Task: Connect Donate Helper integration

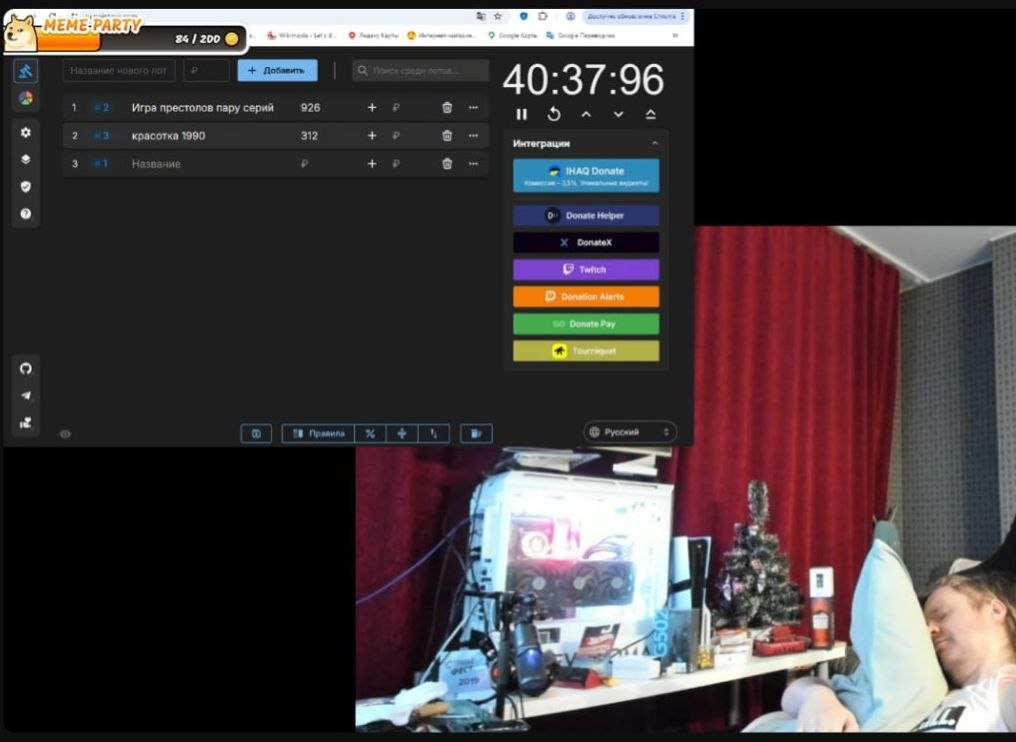Action: (x=586, y=216)
